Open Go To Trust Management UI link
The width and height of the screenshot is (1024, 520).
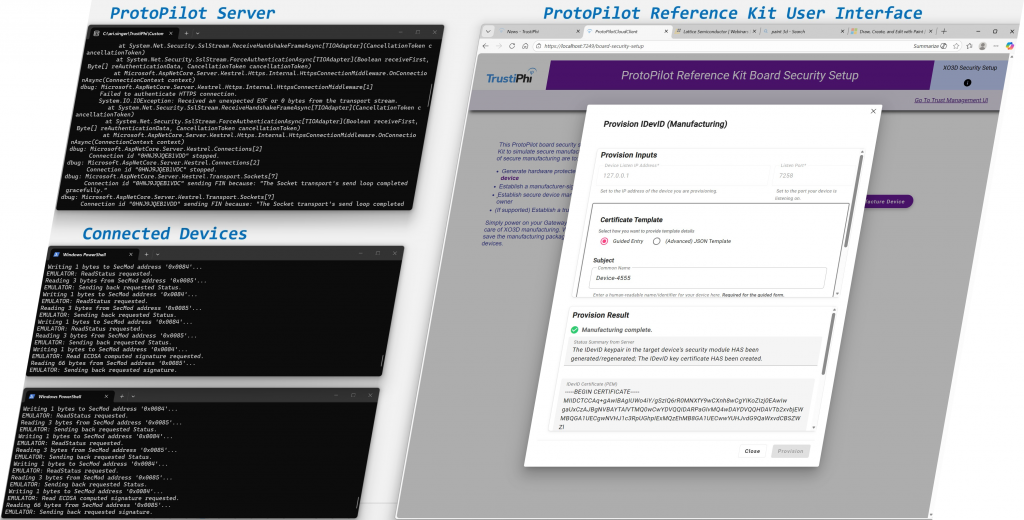pos(951,100)
